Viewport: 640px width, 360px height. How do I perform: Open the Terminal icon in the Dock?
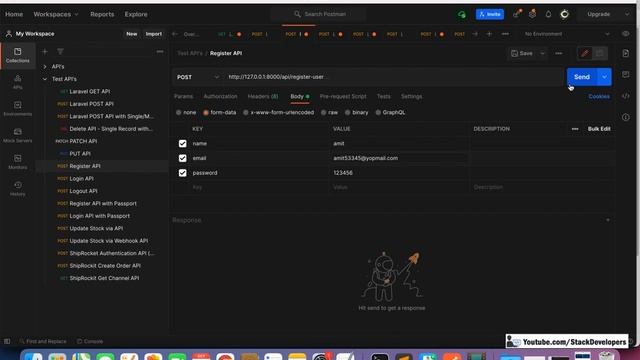[380, 356]
